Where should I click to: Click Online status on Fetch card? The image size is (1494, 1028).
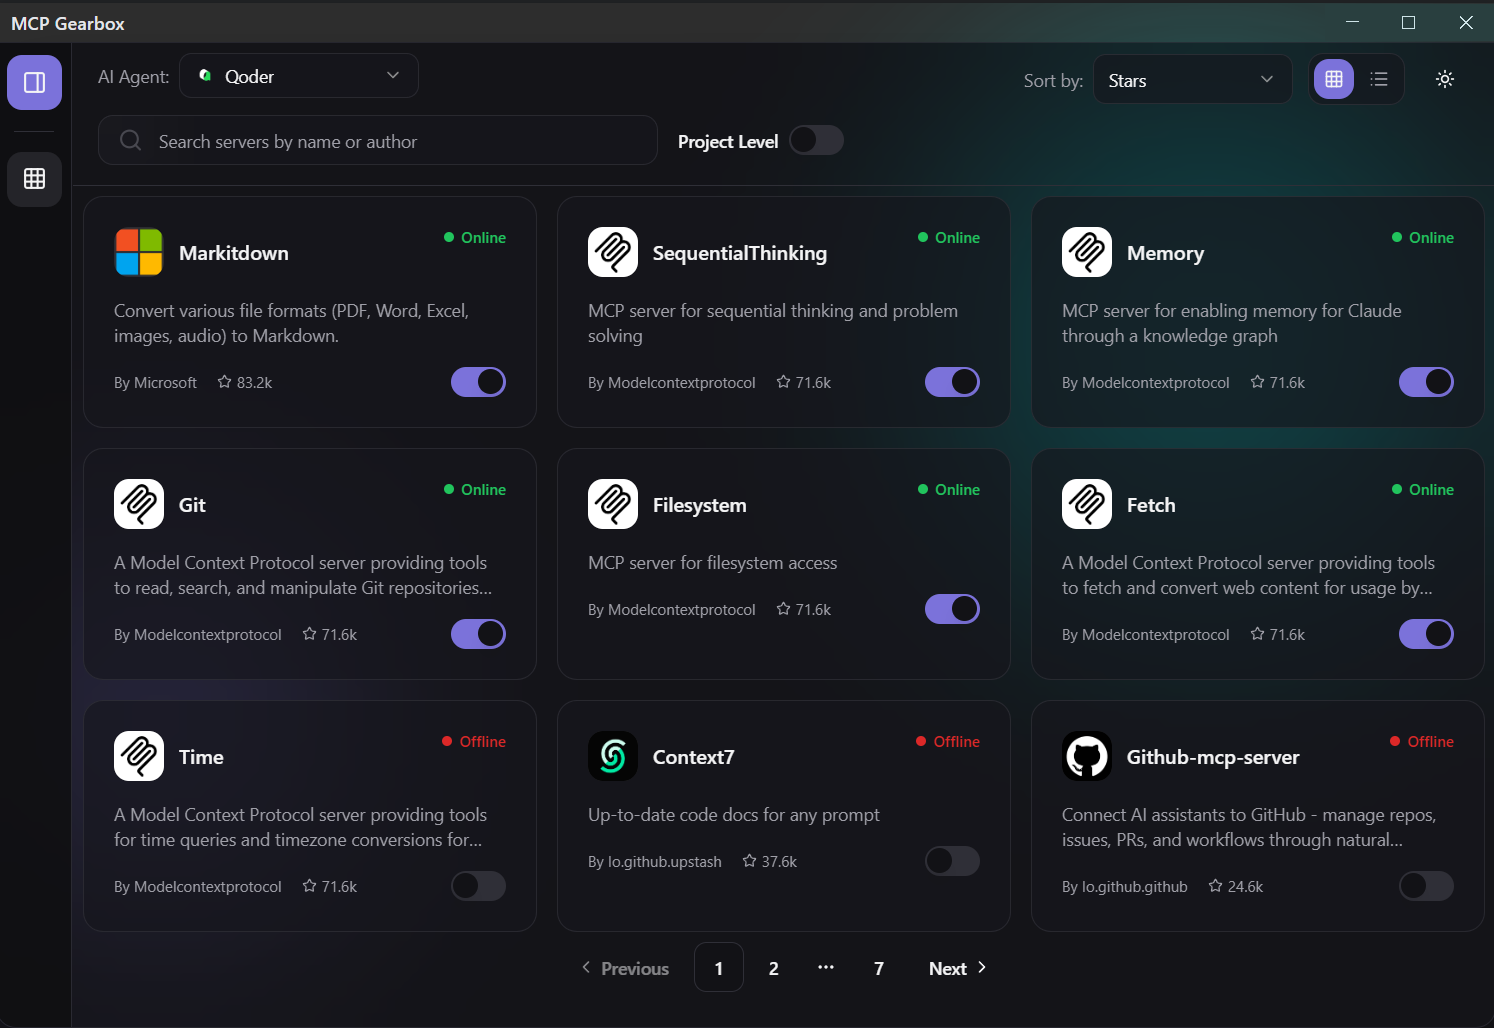[x=1423, y=489]
